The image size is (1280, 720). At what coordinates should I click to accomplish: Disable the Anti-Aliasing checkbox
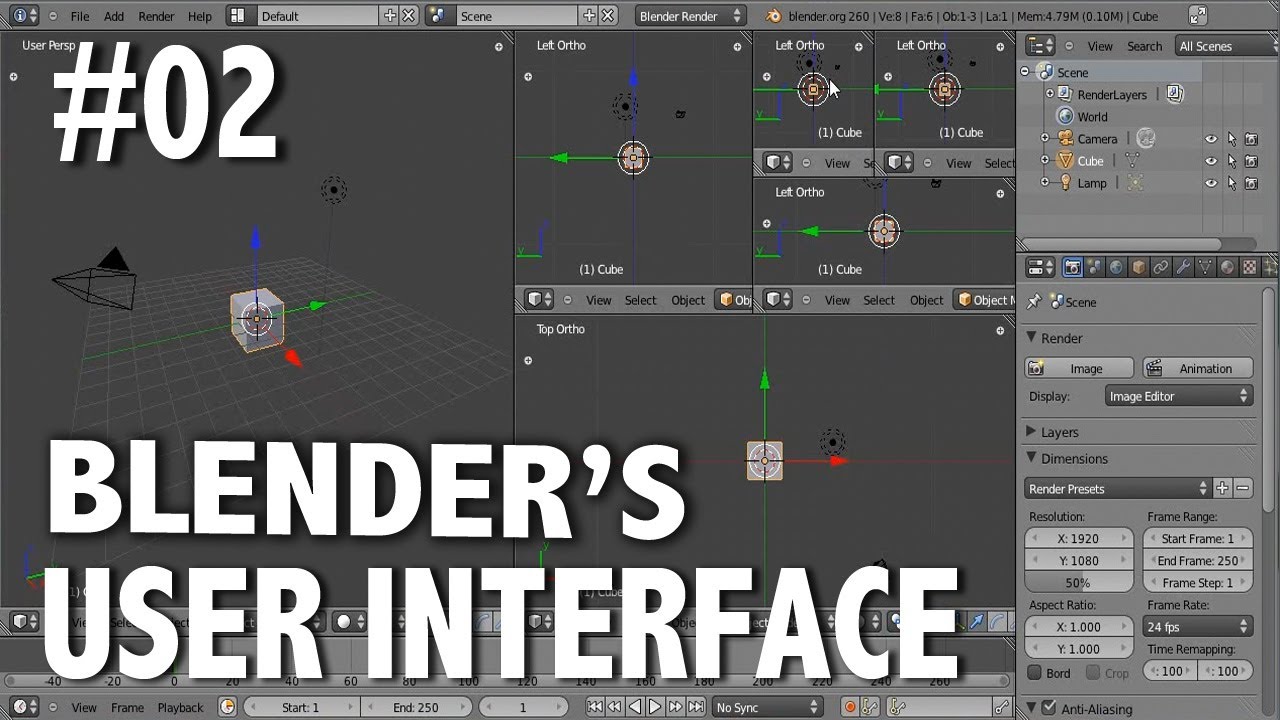[1048, 708]
